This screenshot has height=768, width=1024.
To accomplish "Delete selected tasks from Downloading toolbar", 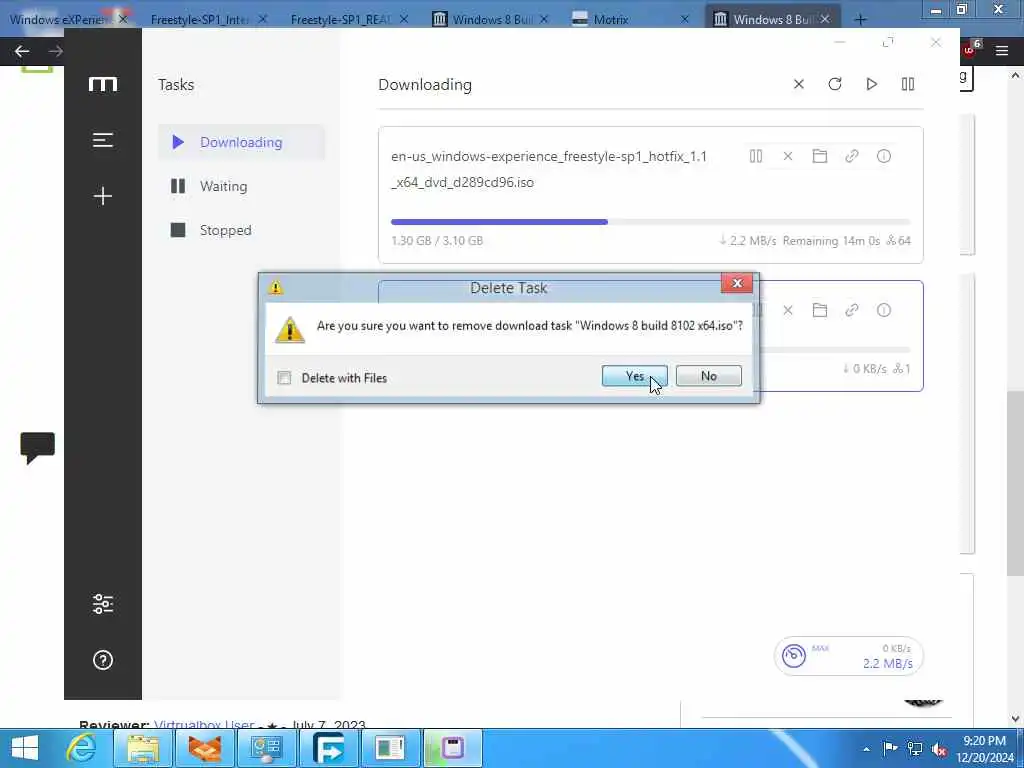I will tap(798, 84).
